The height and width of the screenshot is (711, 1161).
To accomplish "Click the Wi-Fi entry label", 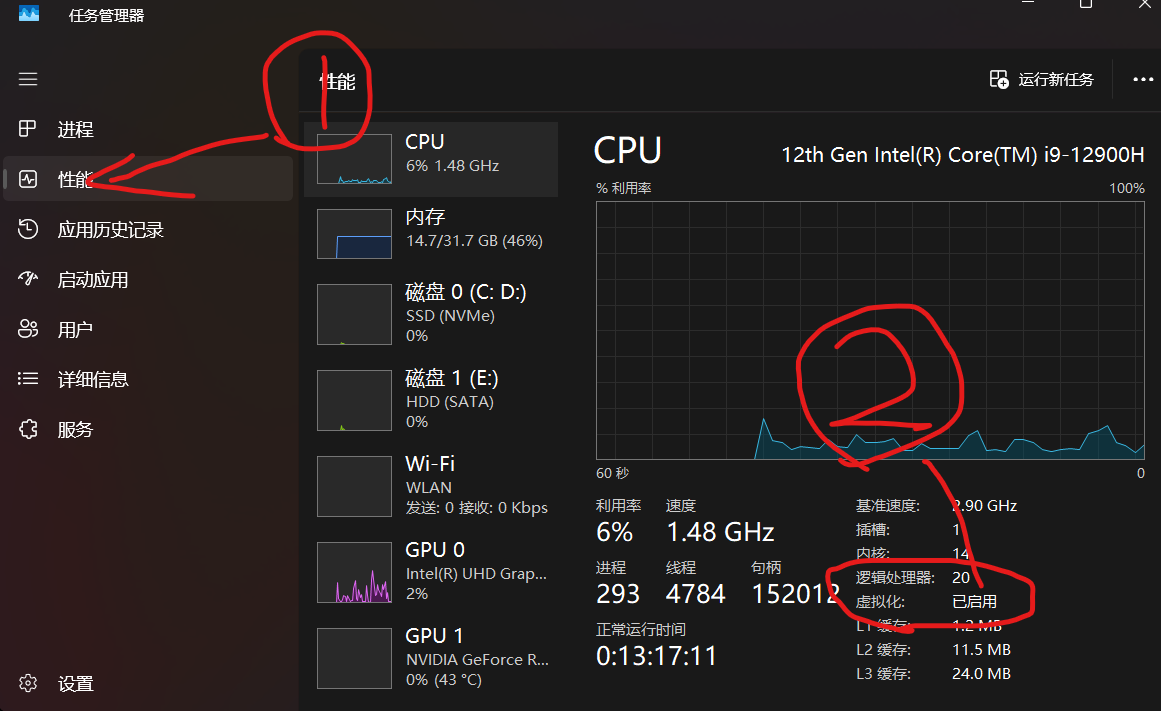I will [430, 464].
